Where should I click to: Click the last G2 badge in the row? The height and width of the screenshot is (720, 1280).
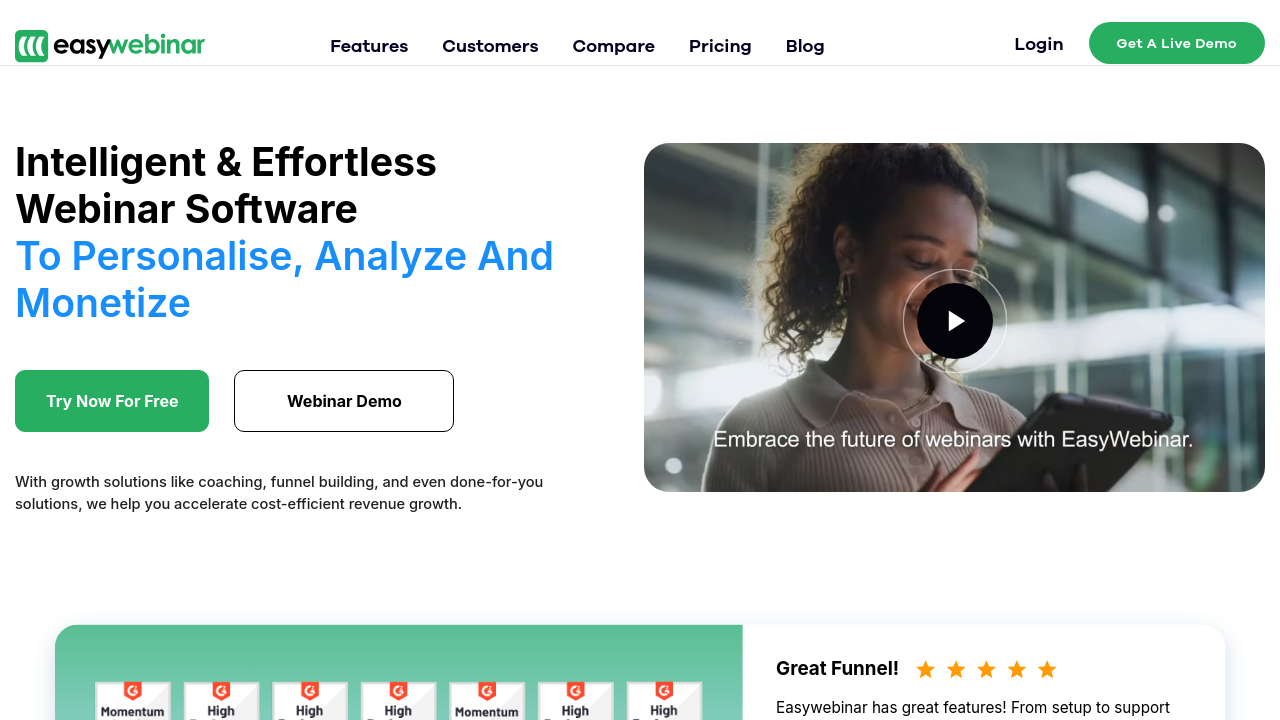coord(664,701)
